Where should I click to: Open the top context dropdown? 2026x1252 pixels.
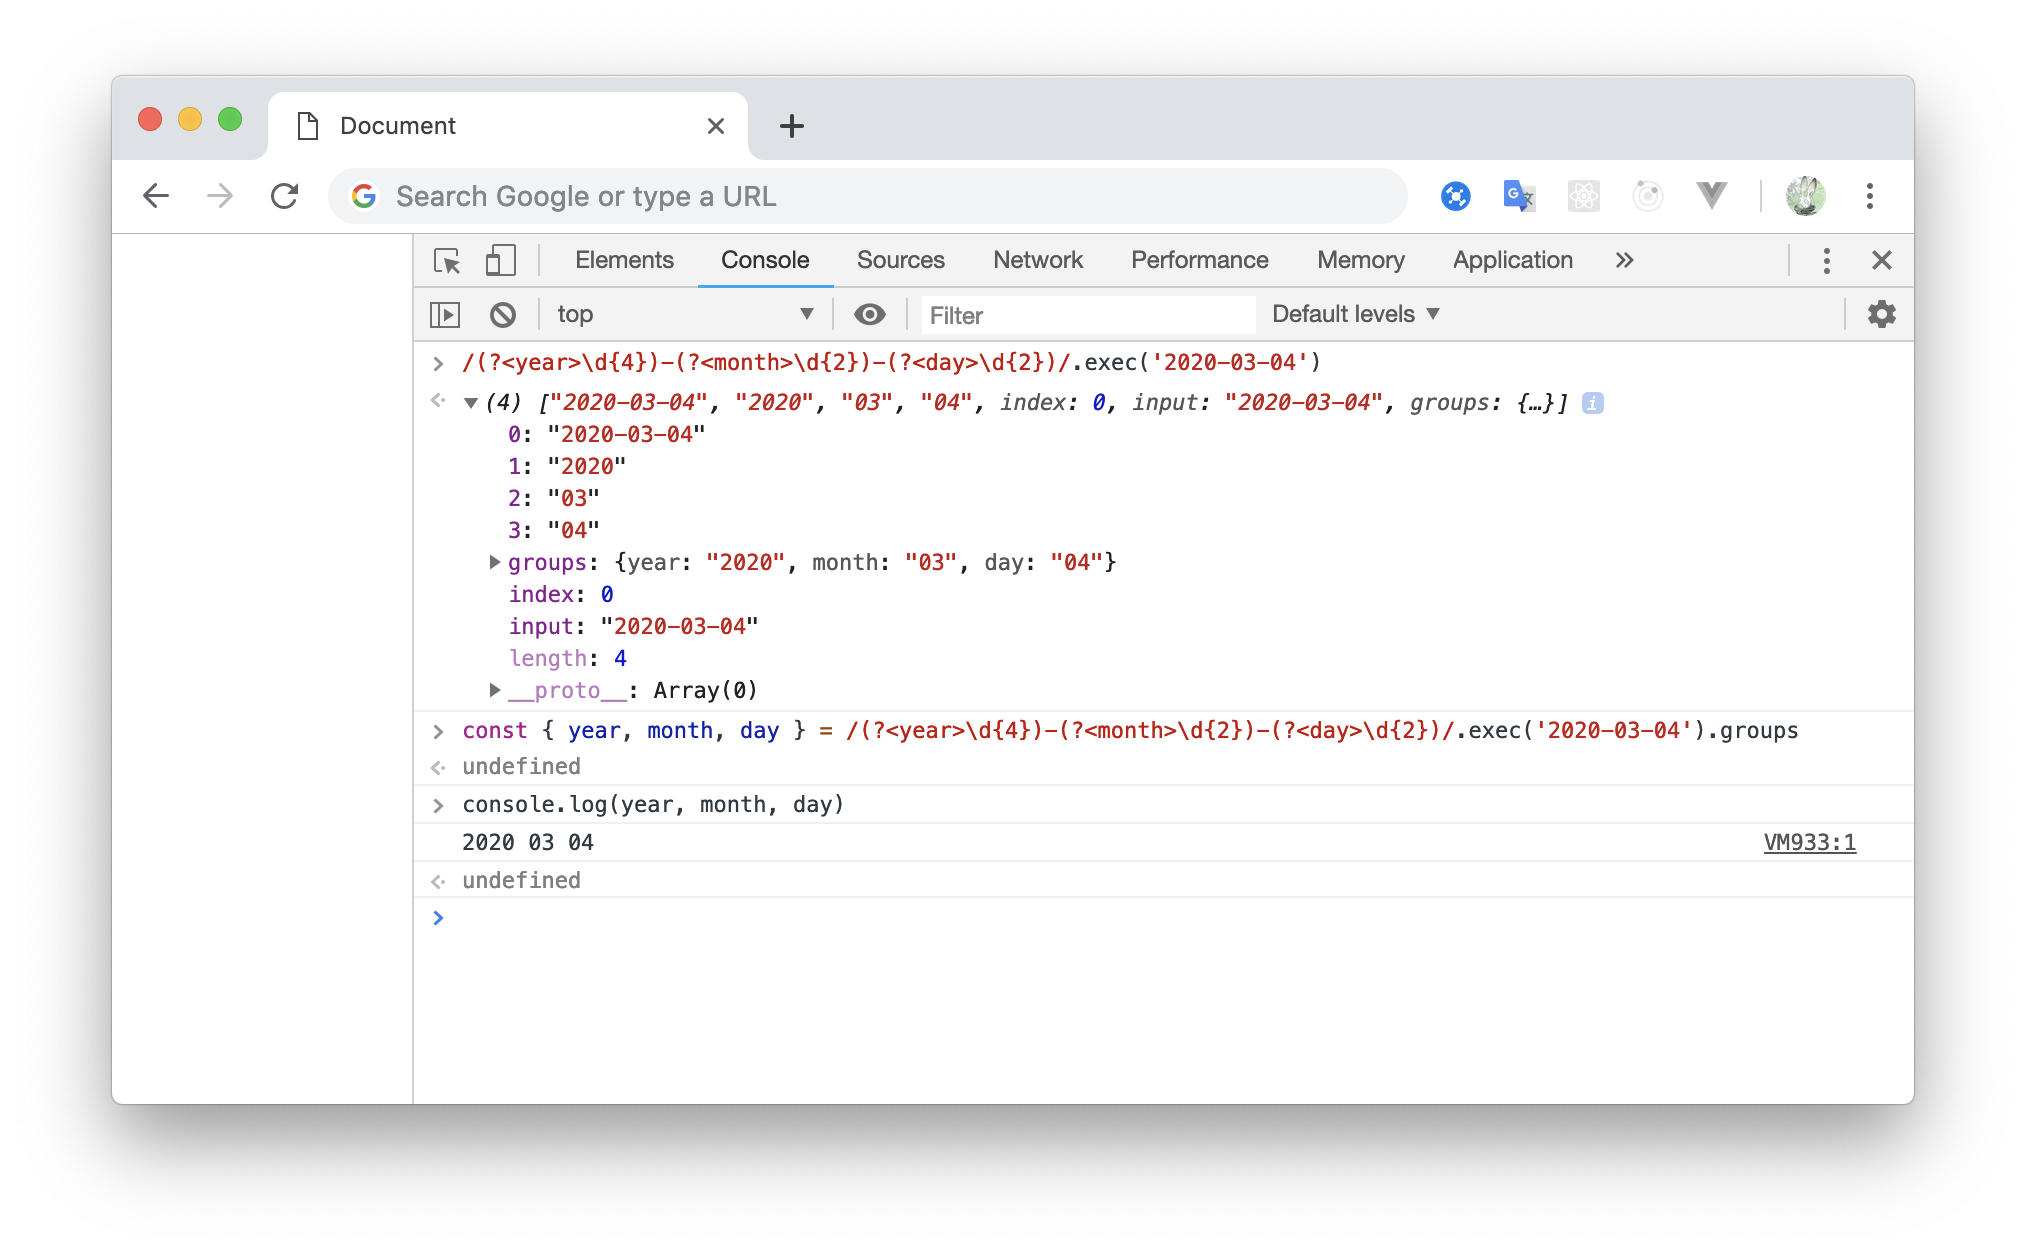point(685,315)
